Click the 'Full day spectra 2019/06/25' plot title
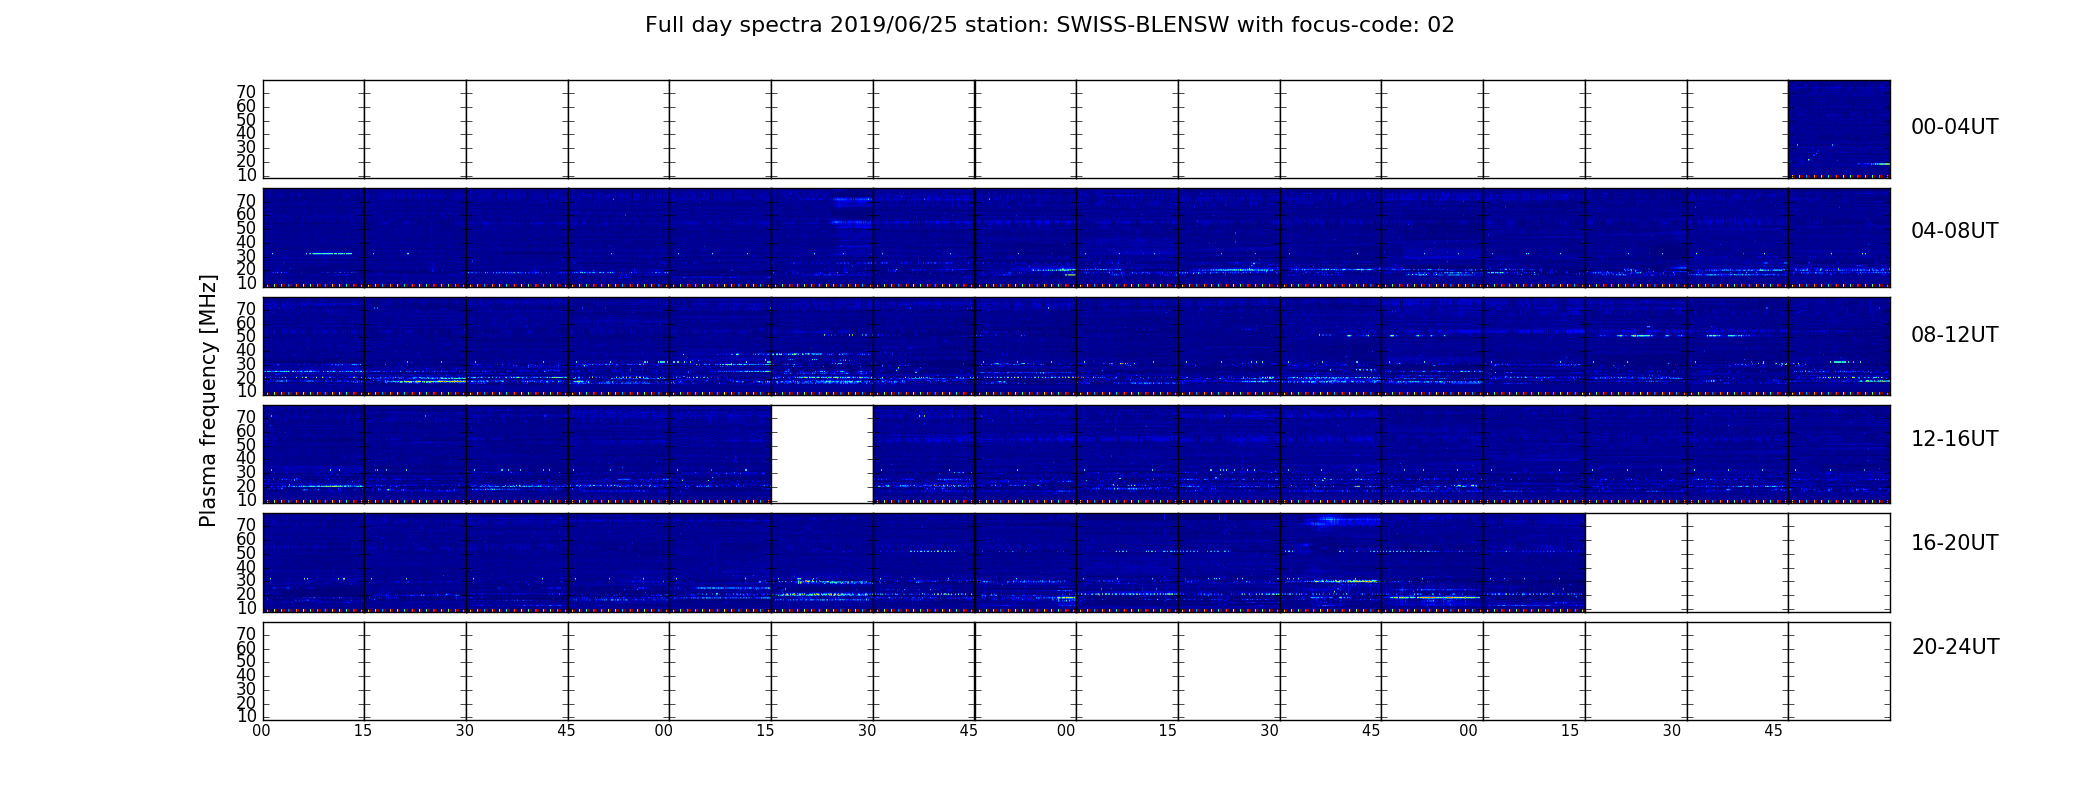Screen dimensions: 2100x800 [1049, 25]
